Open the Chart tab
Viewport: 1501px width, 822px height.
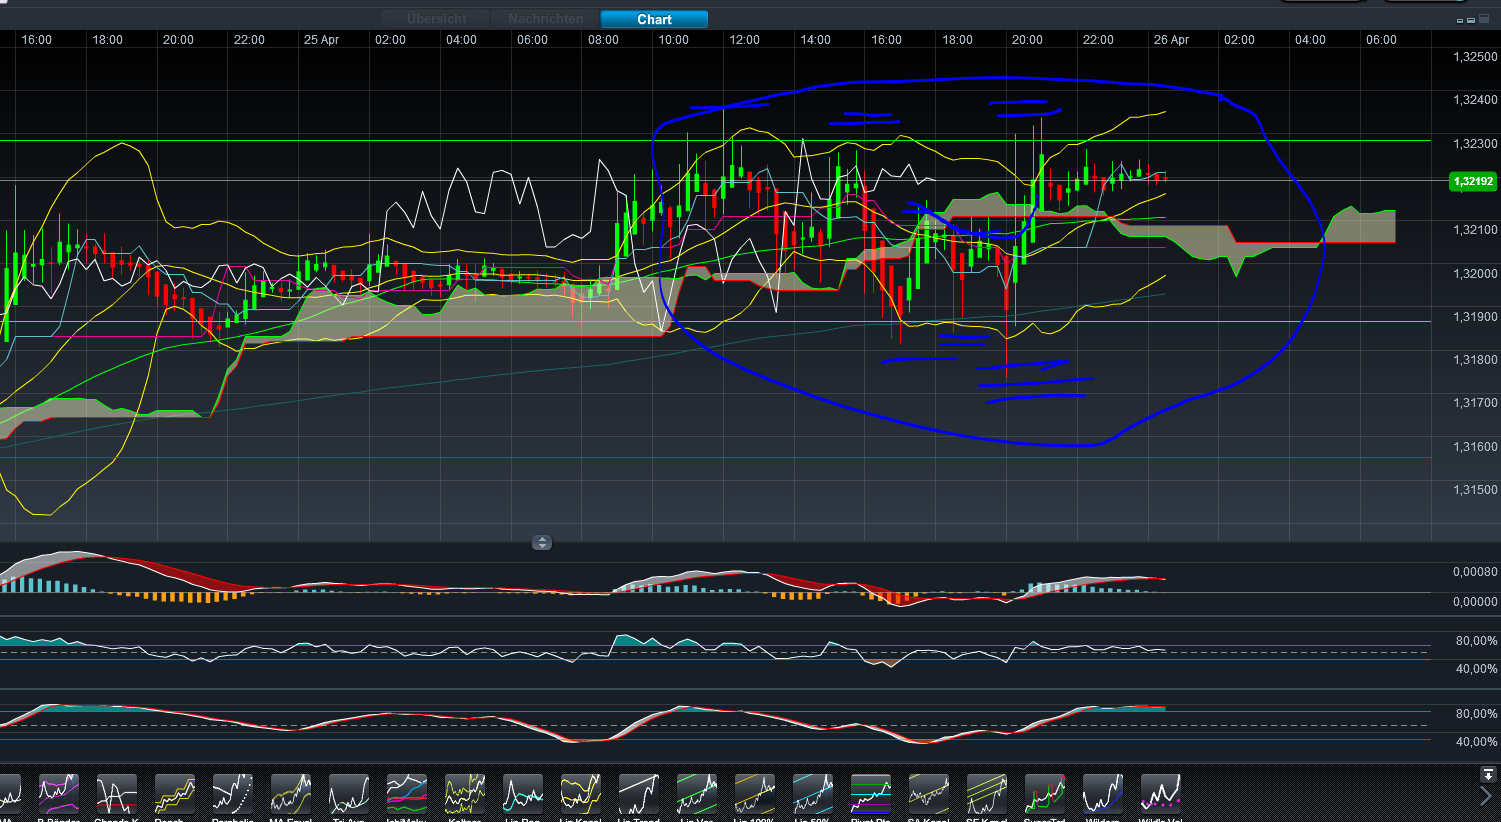click(654, 19)
